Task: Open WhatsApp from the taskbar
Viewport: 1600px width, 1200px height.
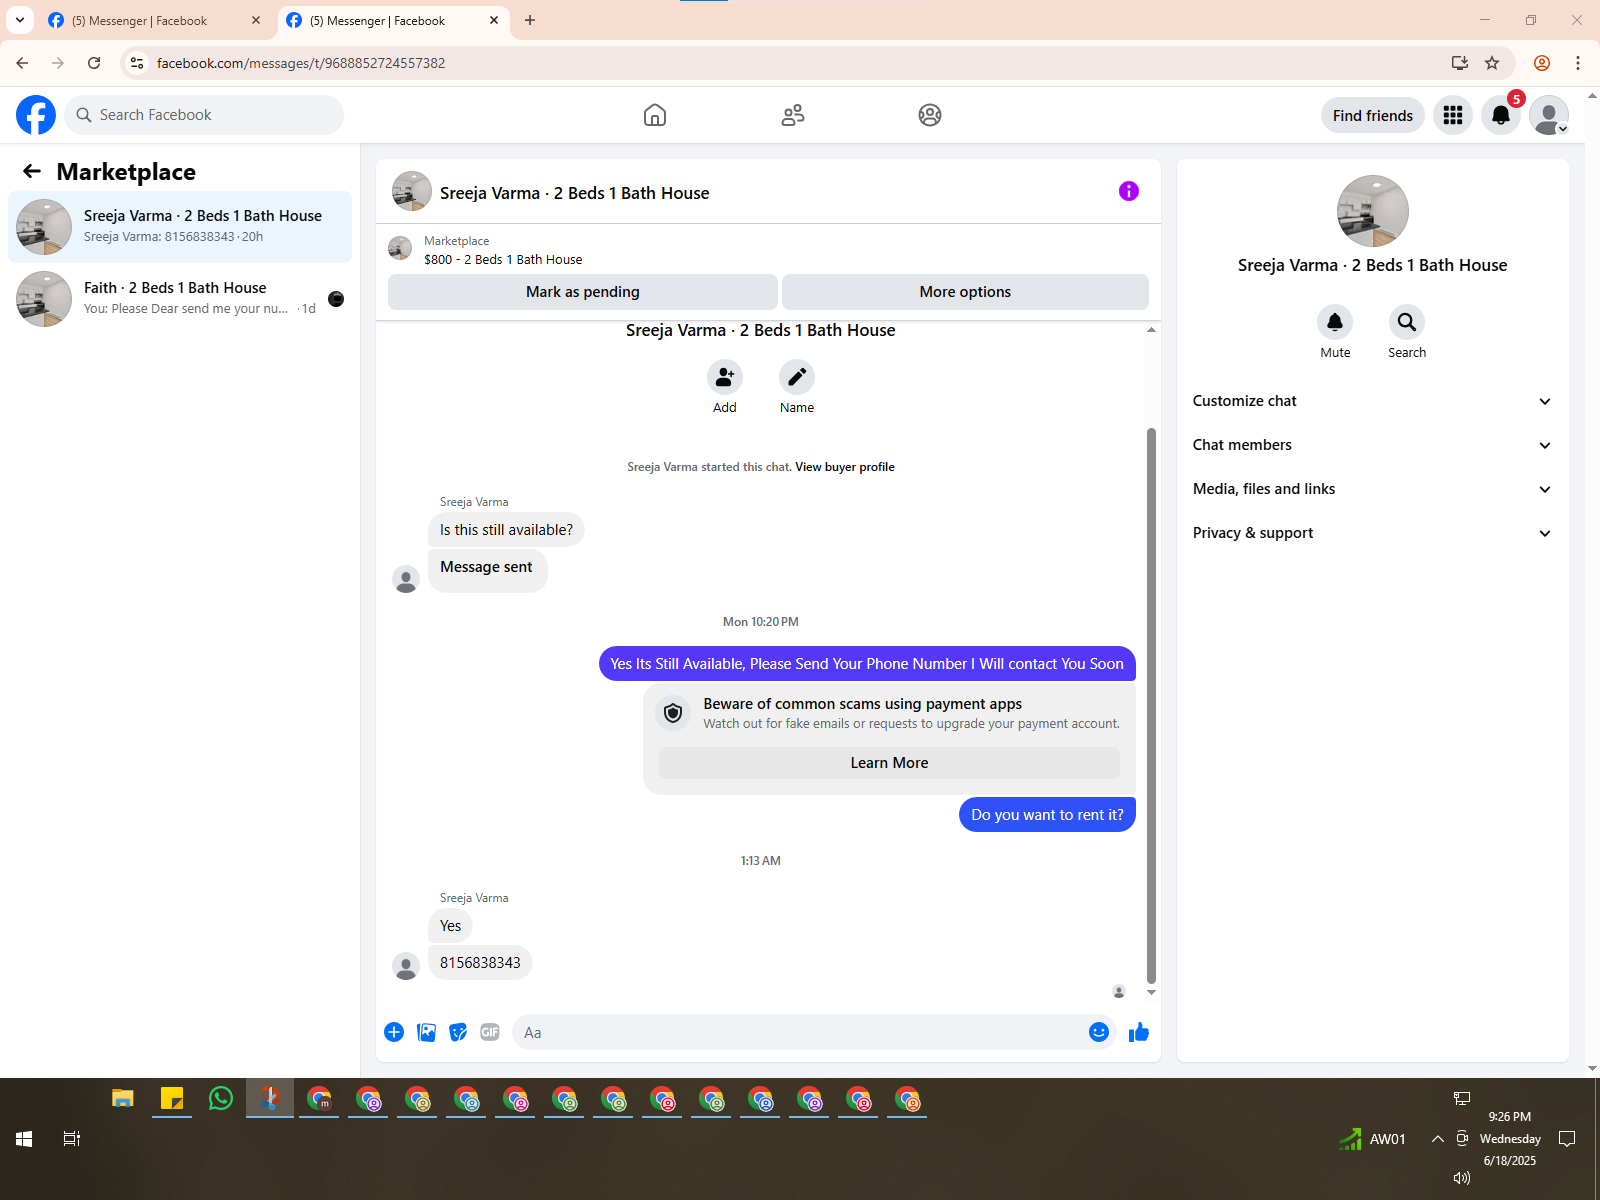Action: point(221,1099)
